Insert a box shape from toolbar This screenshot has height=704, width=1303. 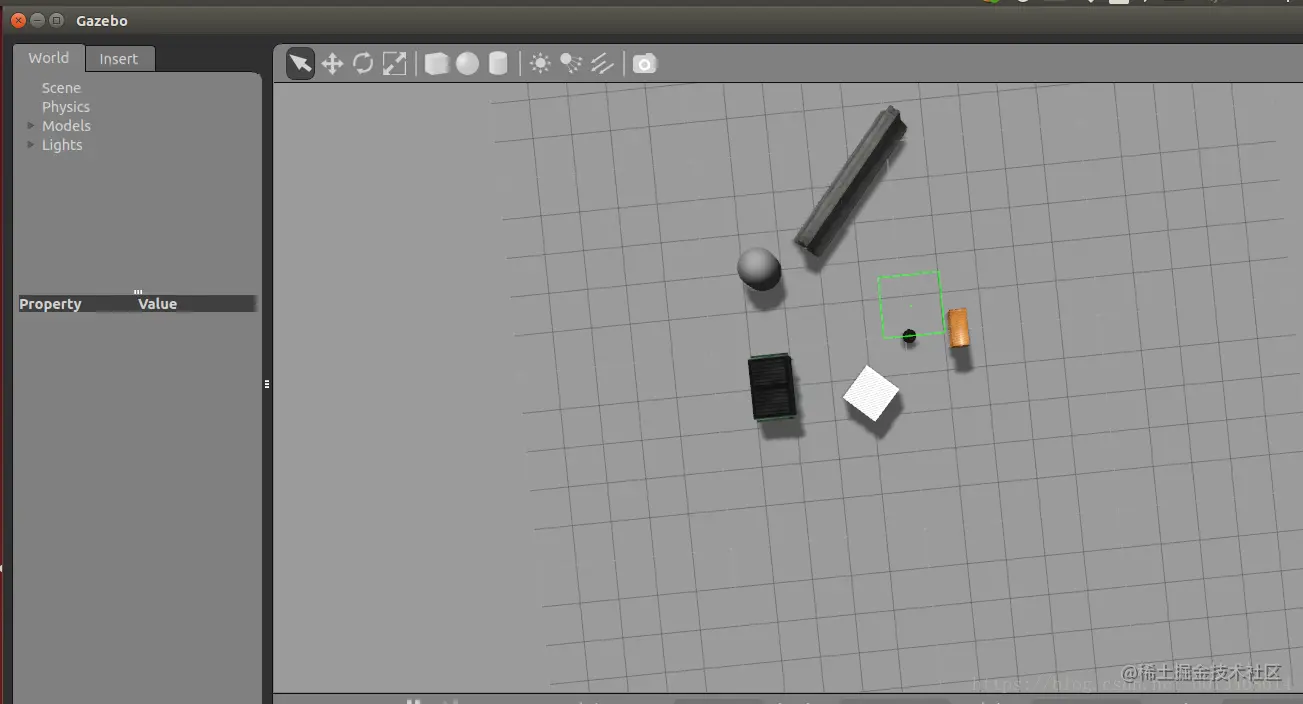point(436,64)
